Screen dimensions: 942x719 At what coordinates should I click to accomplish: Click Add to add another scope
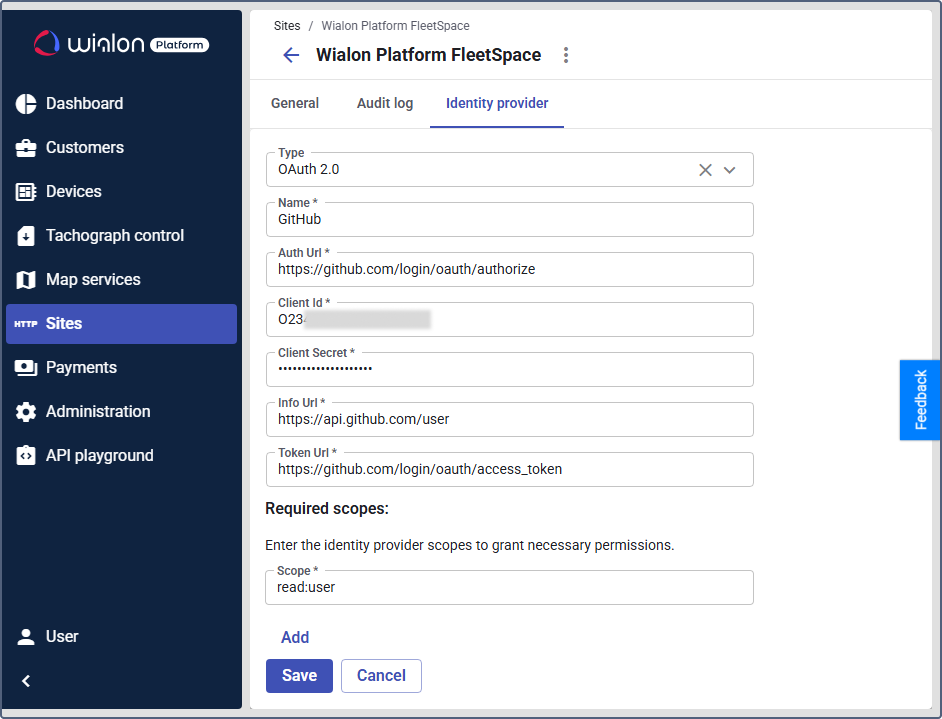click(x=295, y=637)
